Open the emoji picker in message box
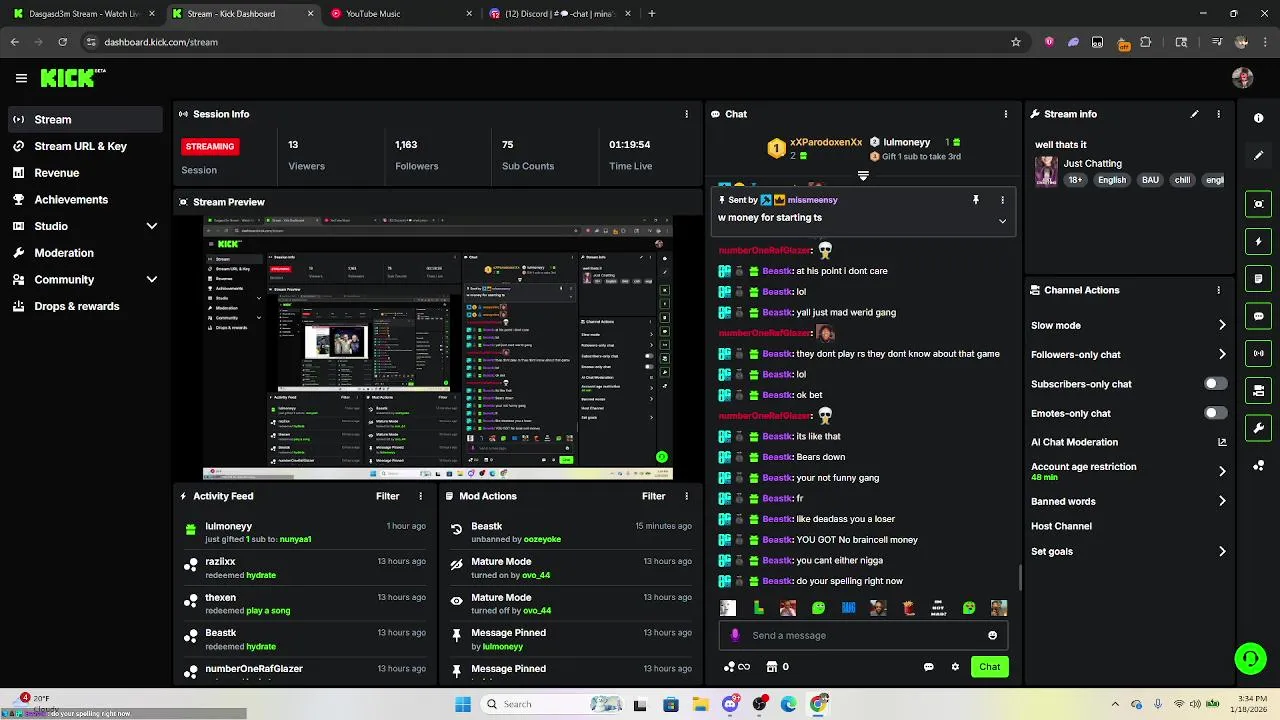The height and width of the screenshot is (720, 1280). click(992, 635)
